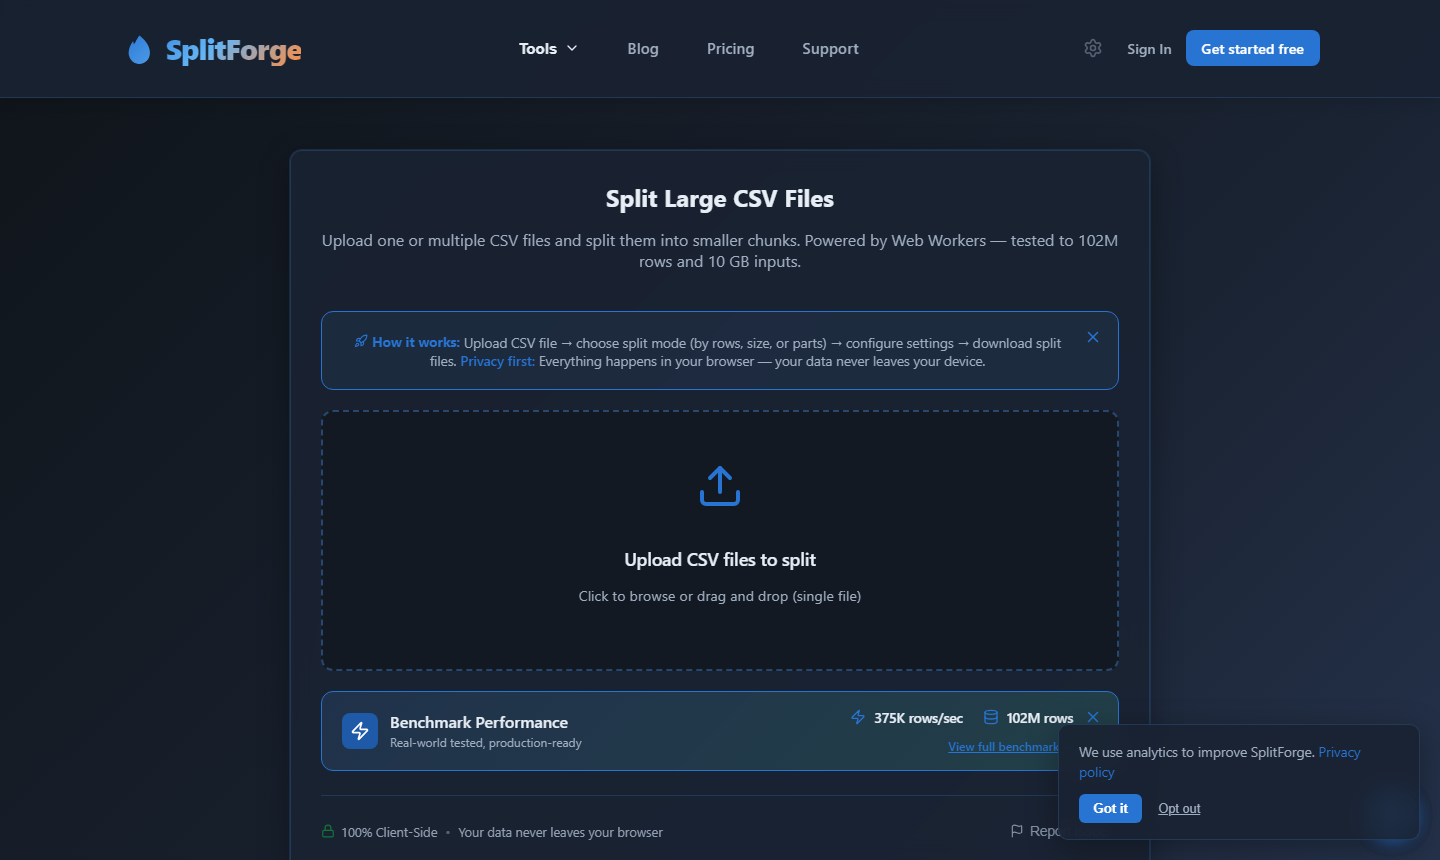Click the 'Upload CSV files to split' label
1440x860 pixels.
(720, 560)
